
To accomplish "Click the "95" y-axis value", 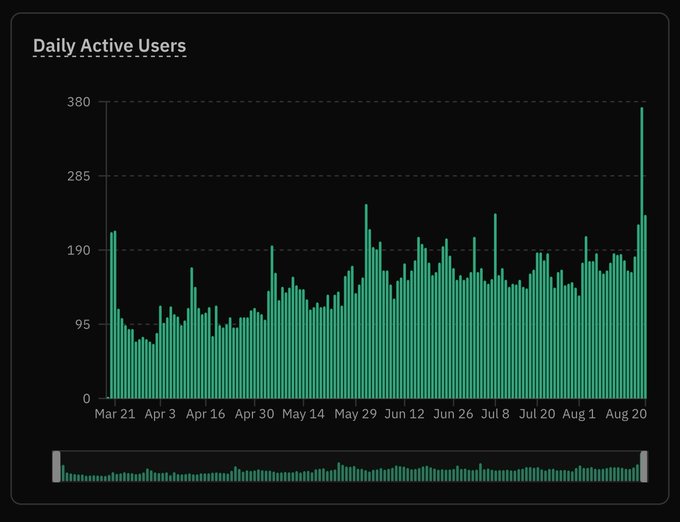I will [x=83, y=324].
